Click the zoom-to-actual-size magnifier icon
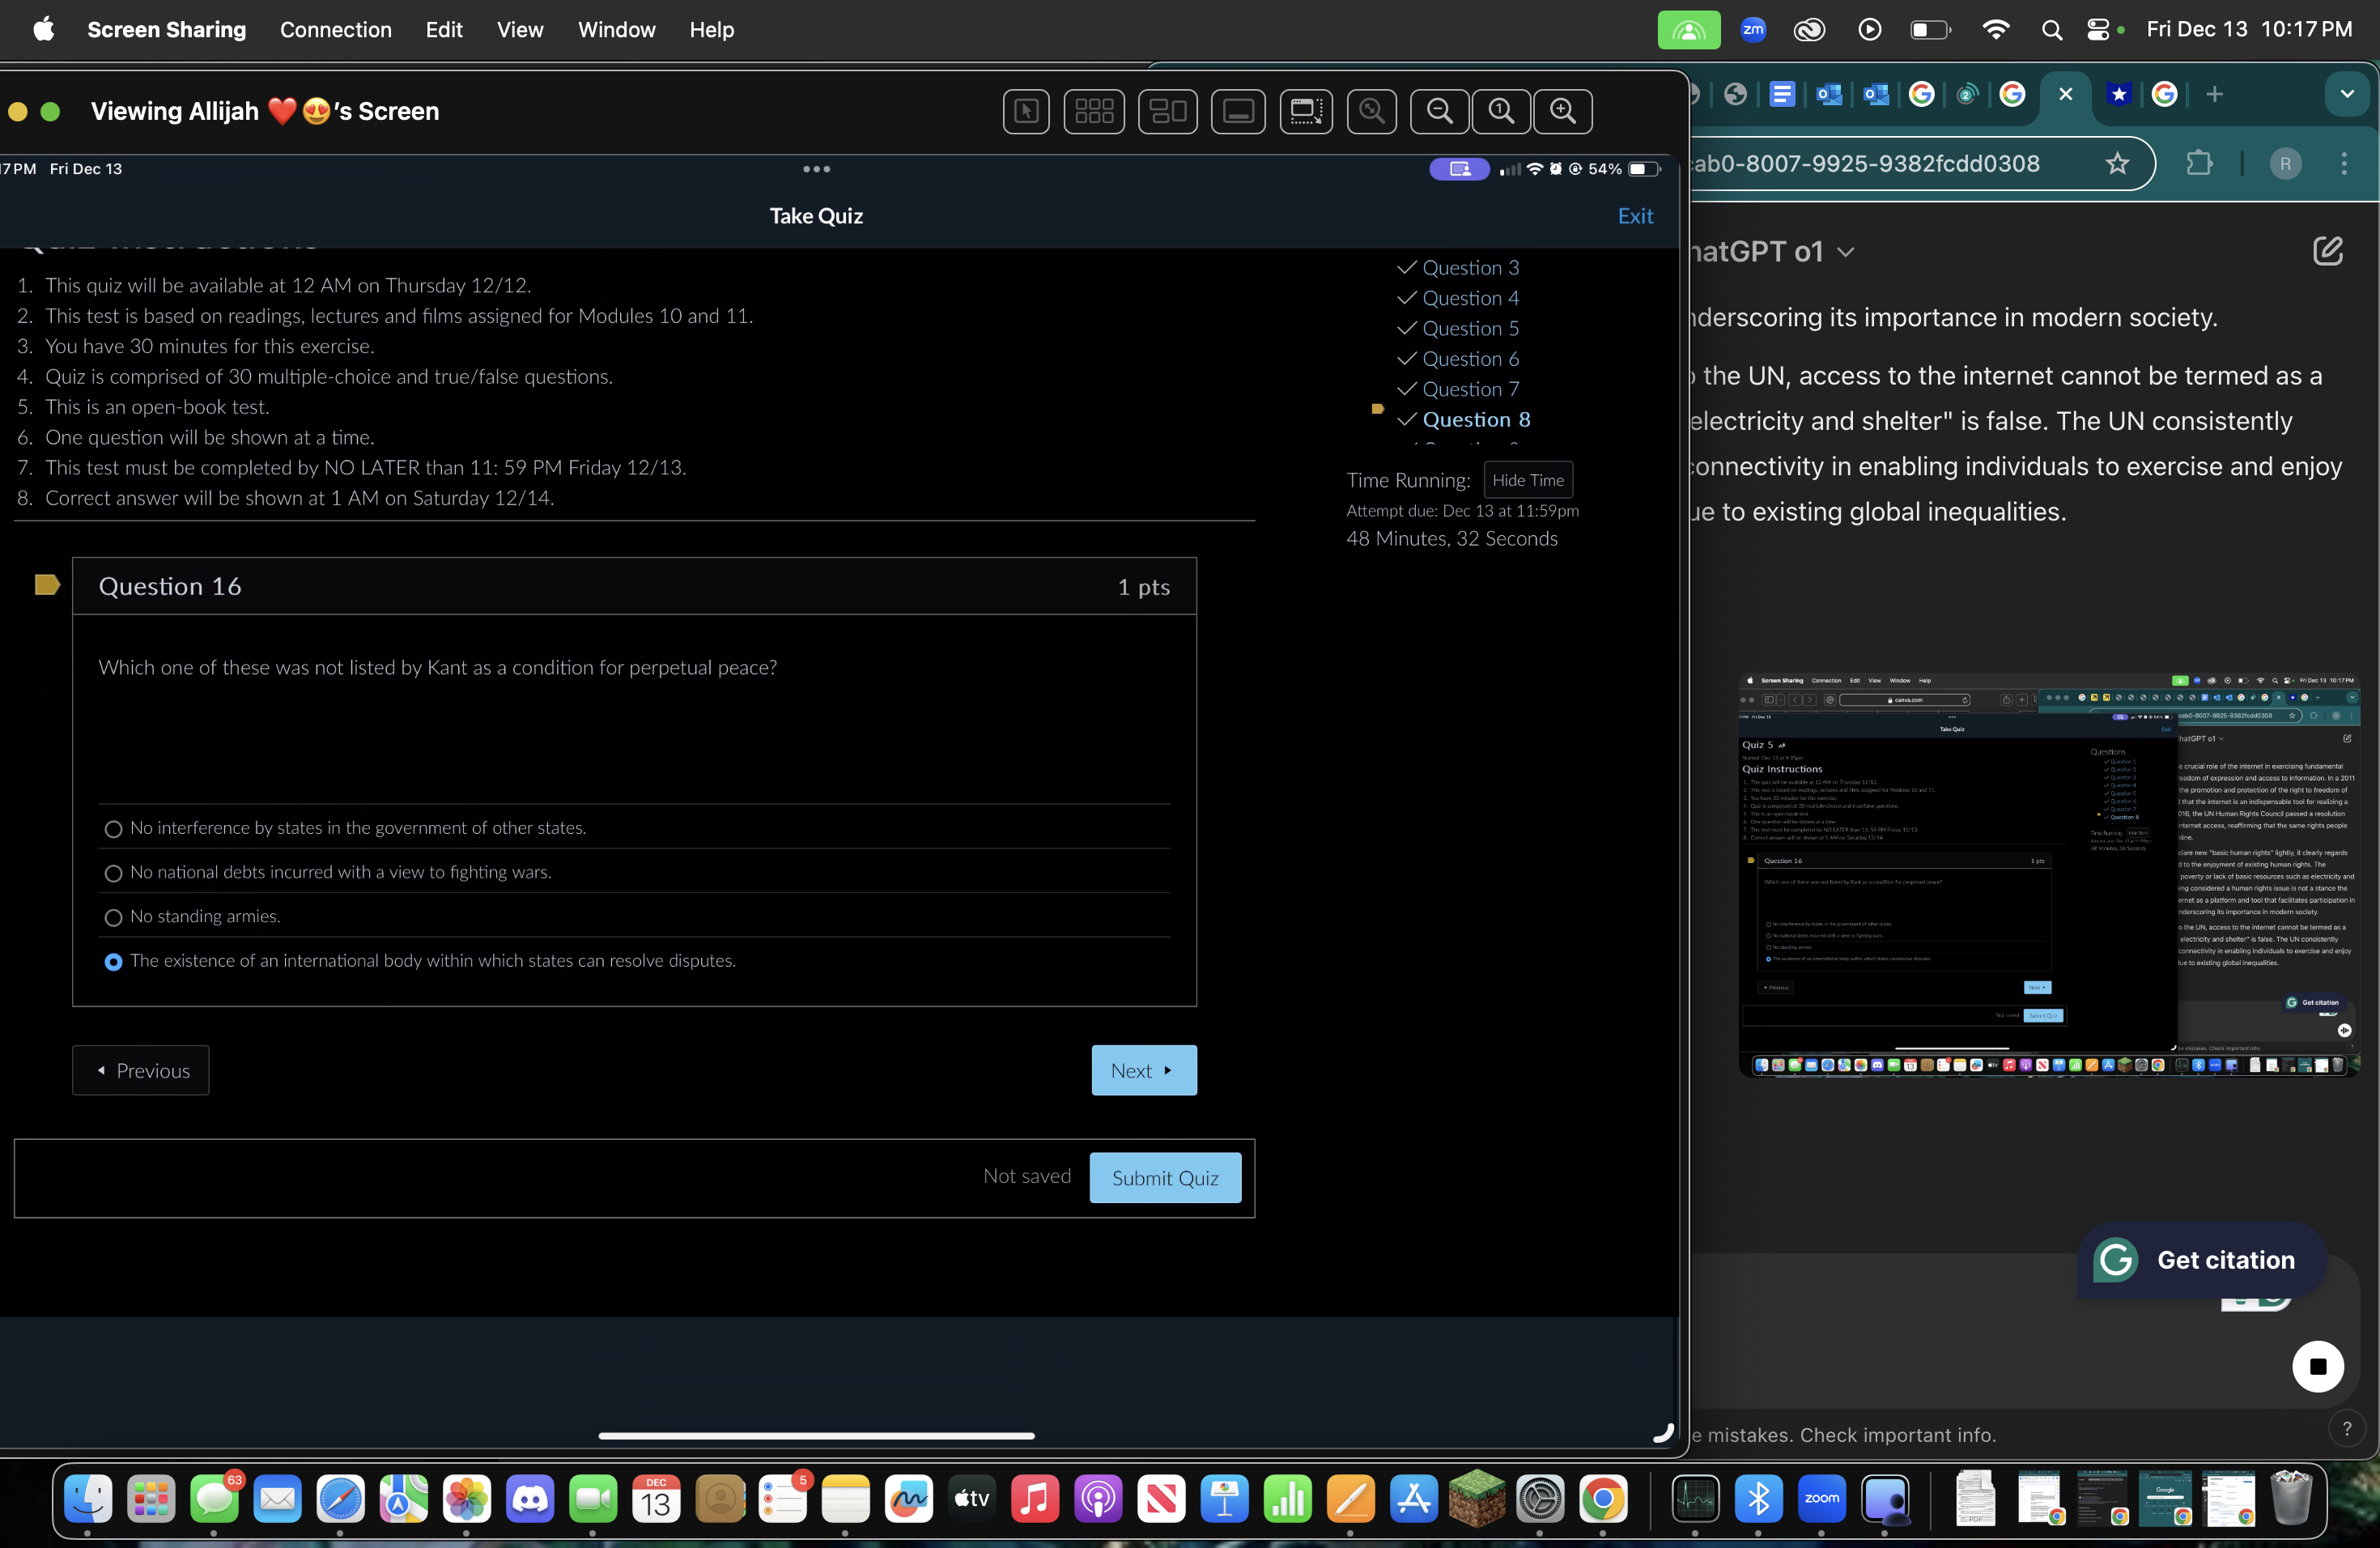Viewport: 2380px width, 1548px height. click(1500, 111)
